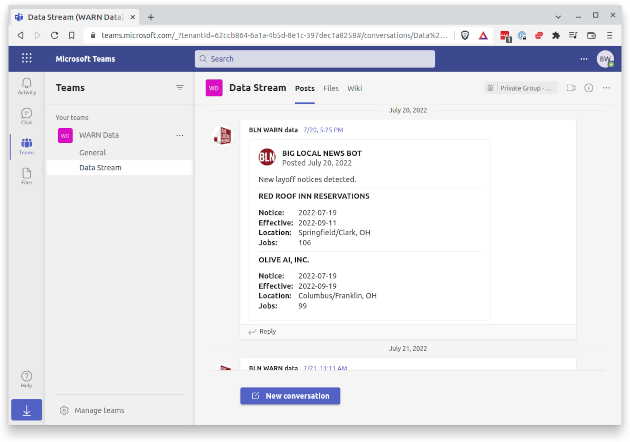
Task: Click the BIG LOCAL NEWS BOT title
Action: [x=322, y=153]
